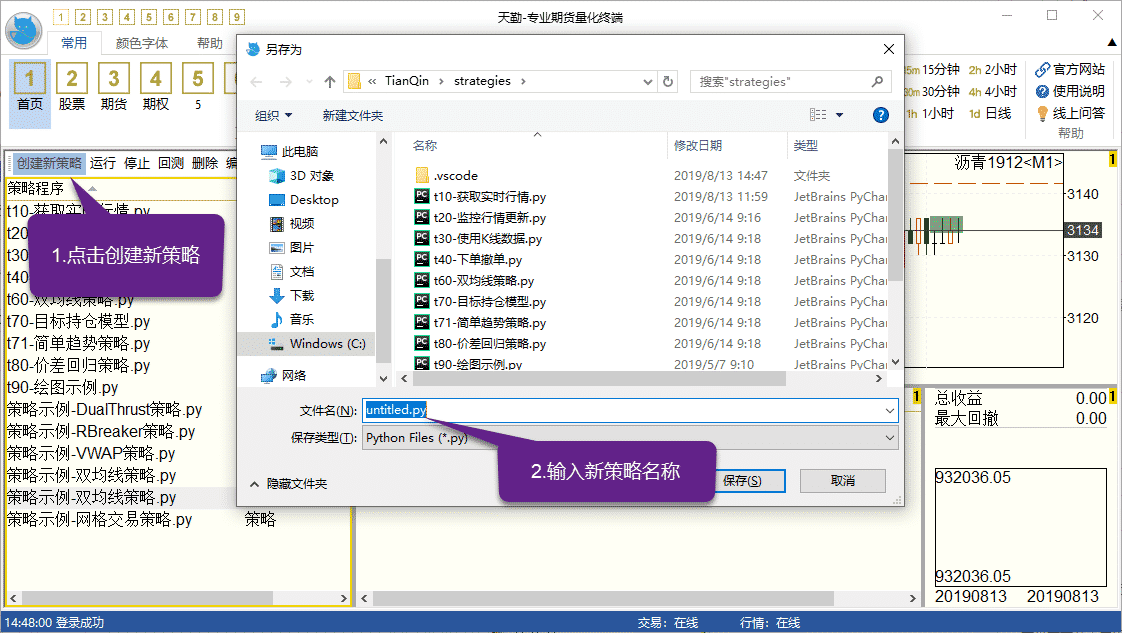The image size is (1122, 633).
Task: Open the 期货 page icon
Action: tap(114, 80)
